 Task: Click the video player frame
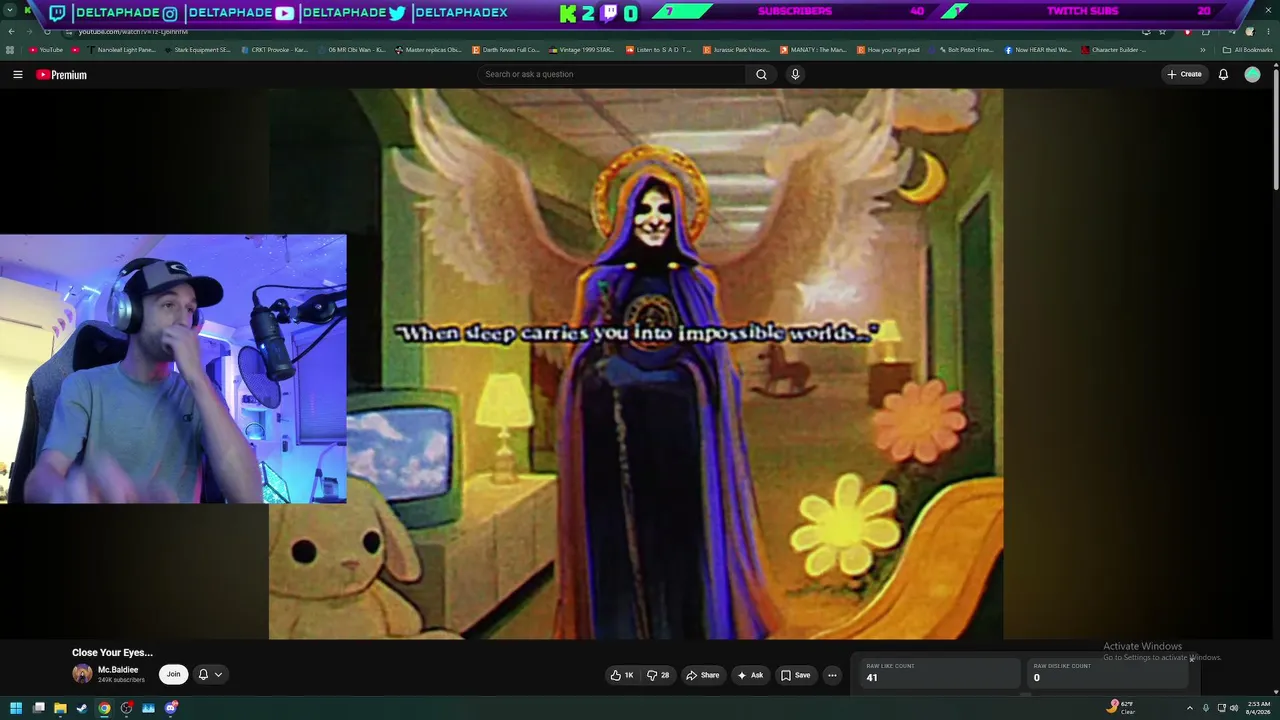(x=636, y=364)
